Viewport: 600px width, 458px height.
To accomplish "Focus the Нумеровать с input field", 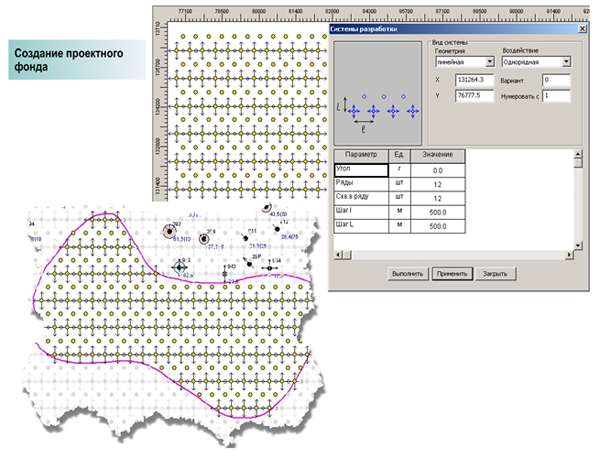I will click(556, 96).
